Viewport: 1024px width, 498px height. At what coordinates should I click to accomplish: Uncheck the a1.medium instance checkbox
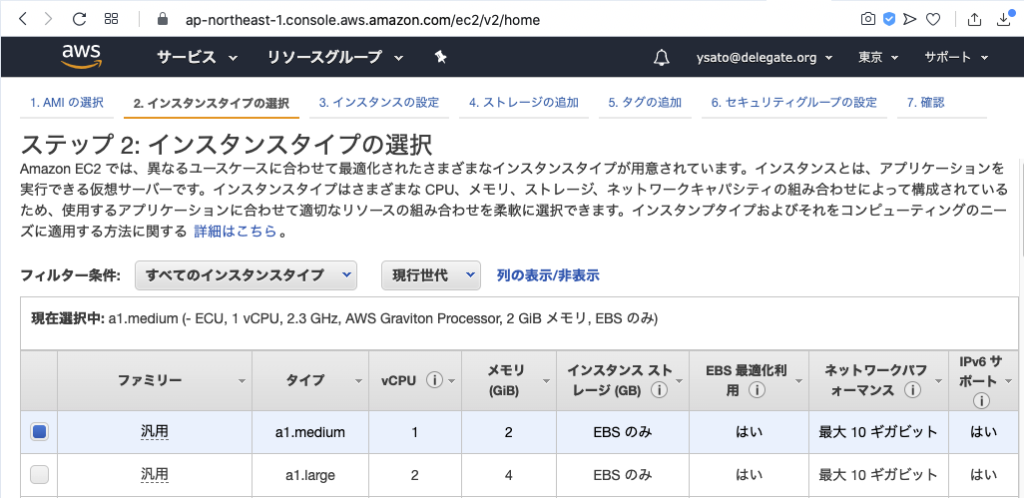point(39,432)
